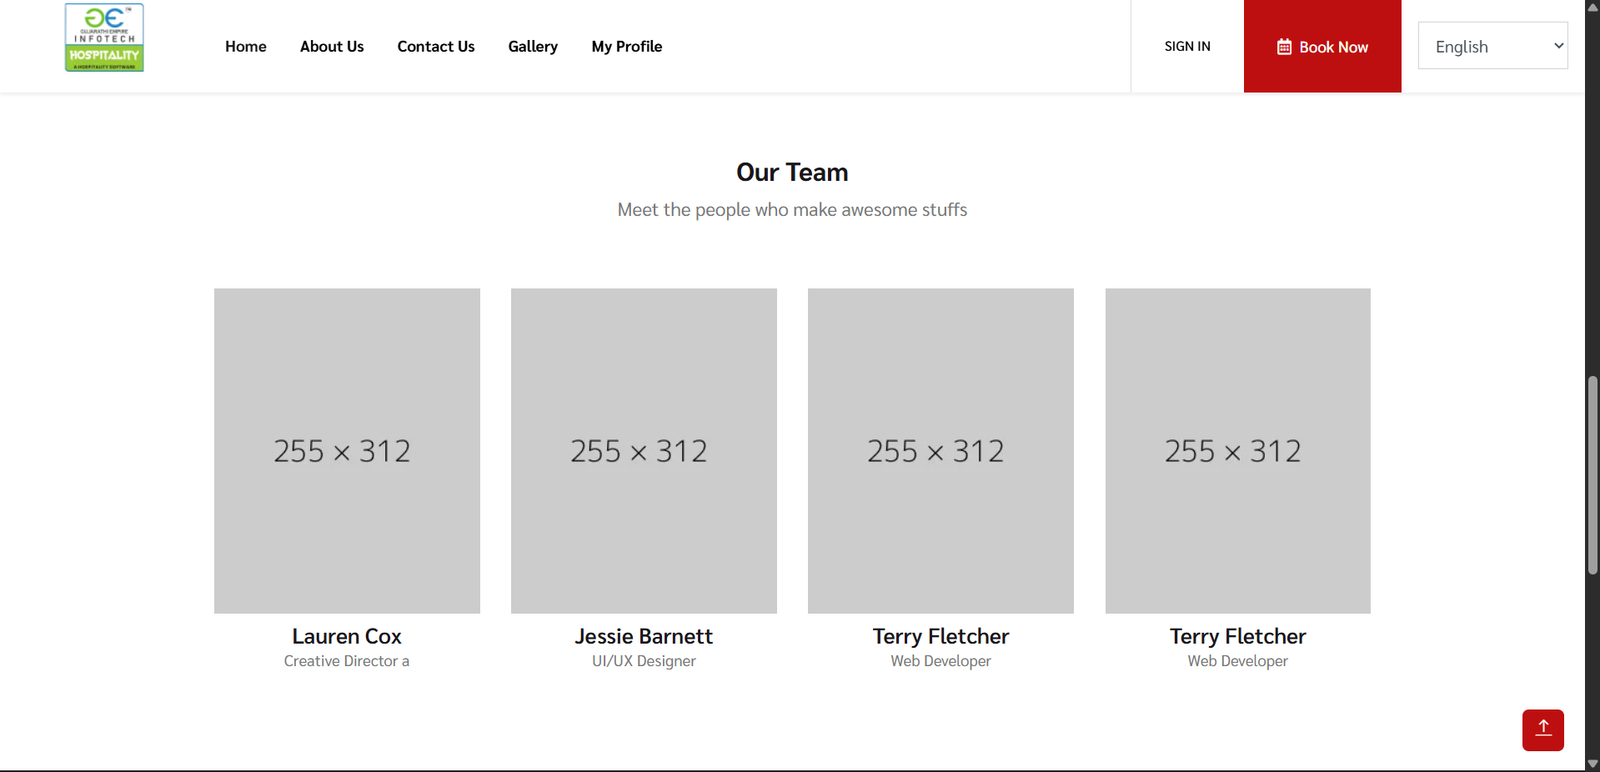
Task: Click the UI/UX Designer role text
Action: pos(643,661)
